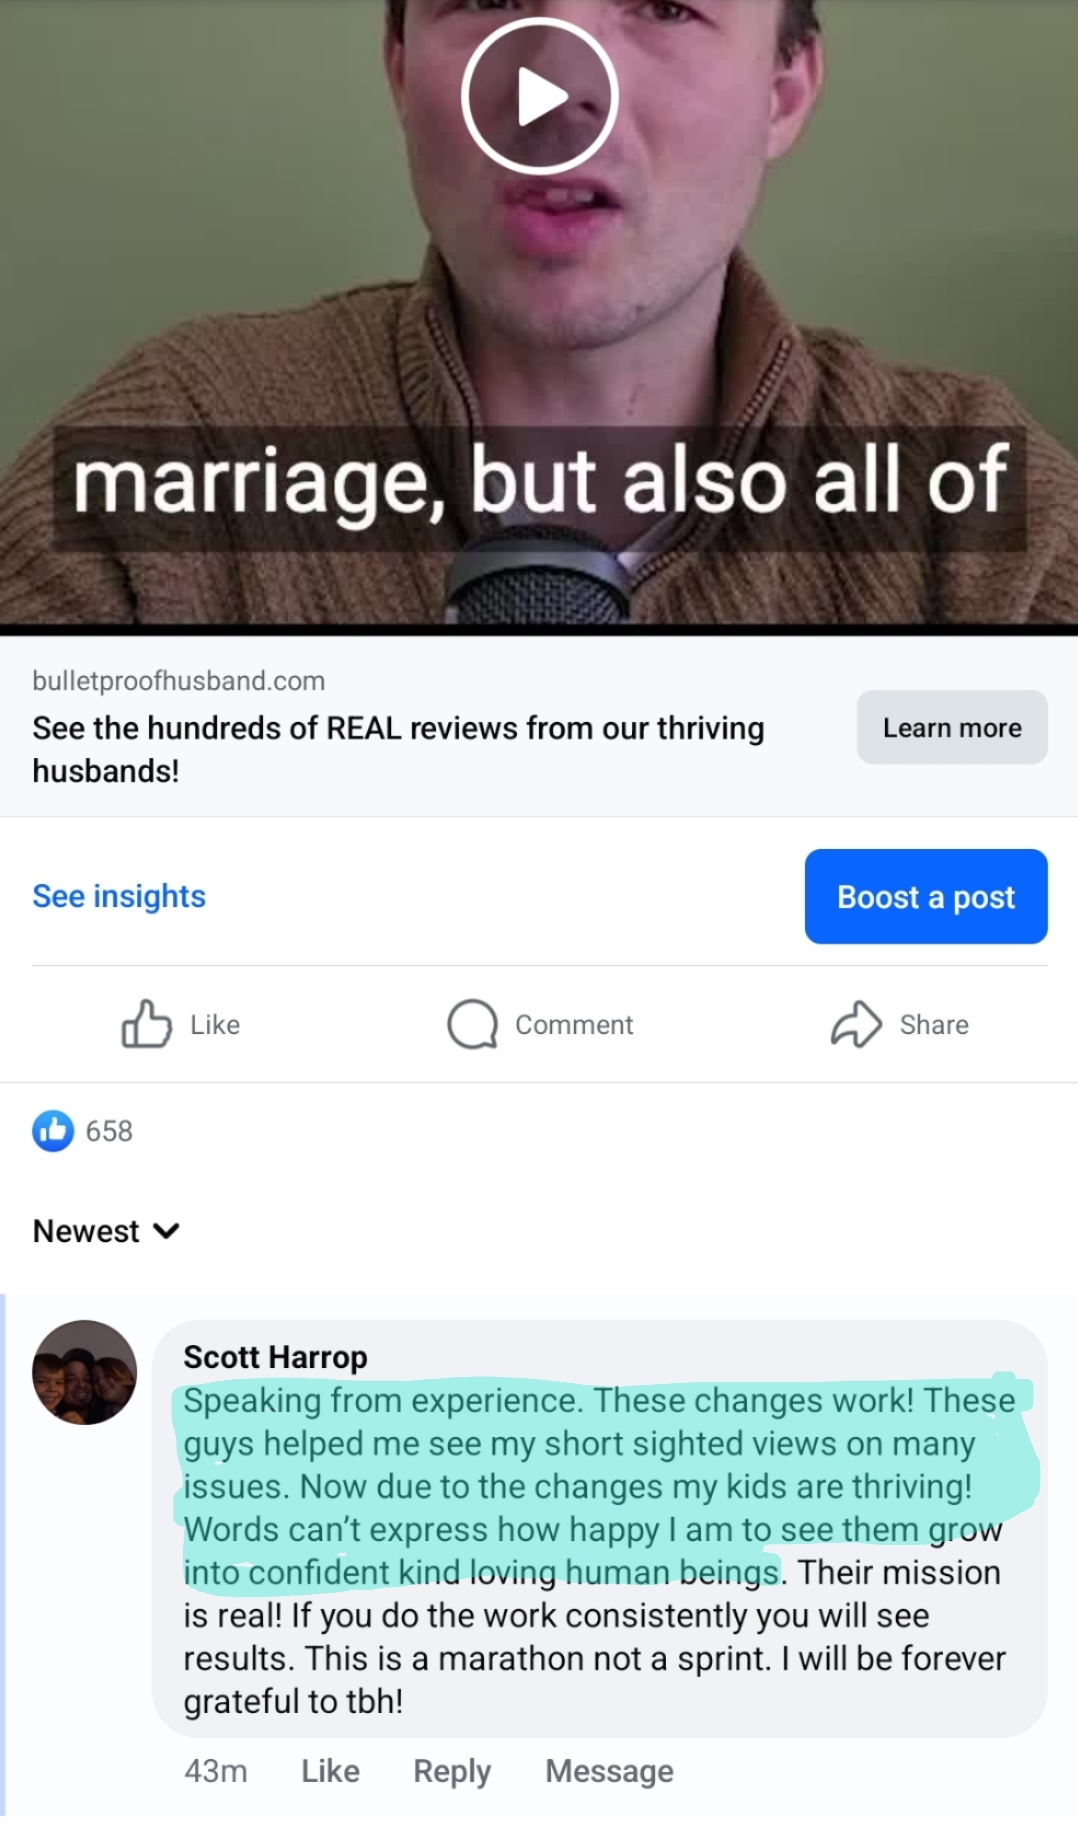Click the 658 reactions count
Screen dimensions: 1078x1825
click(x=109, y=1131)
